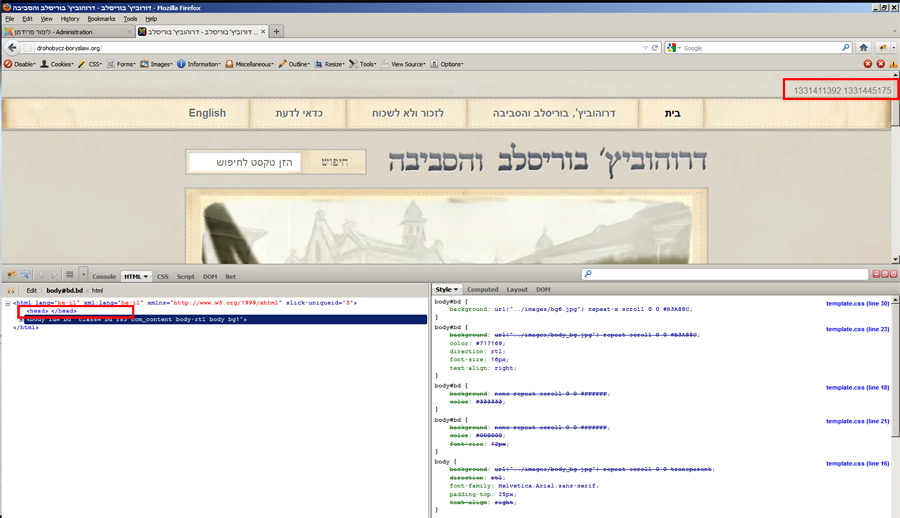Open the Google search engine selector
The height and width of the screenshot is (518, 900).
pos(673,48)
